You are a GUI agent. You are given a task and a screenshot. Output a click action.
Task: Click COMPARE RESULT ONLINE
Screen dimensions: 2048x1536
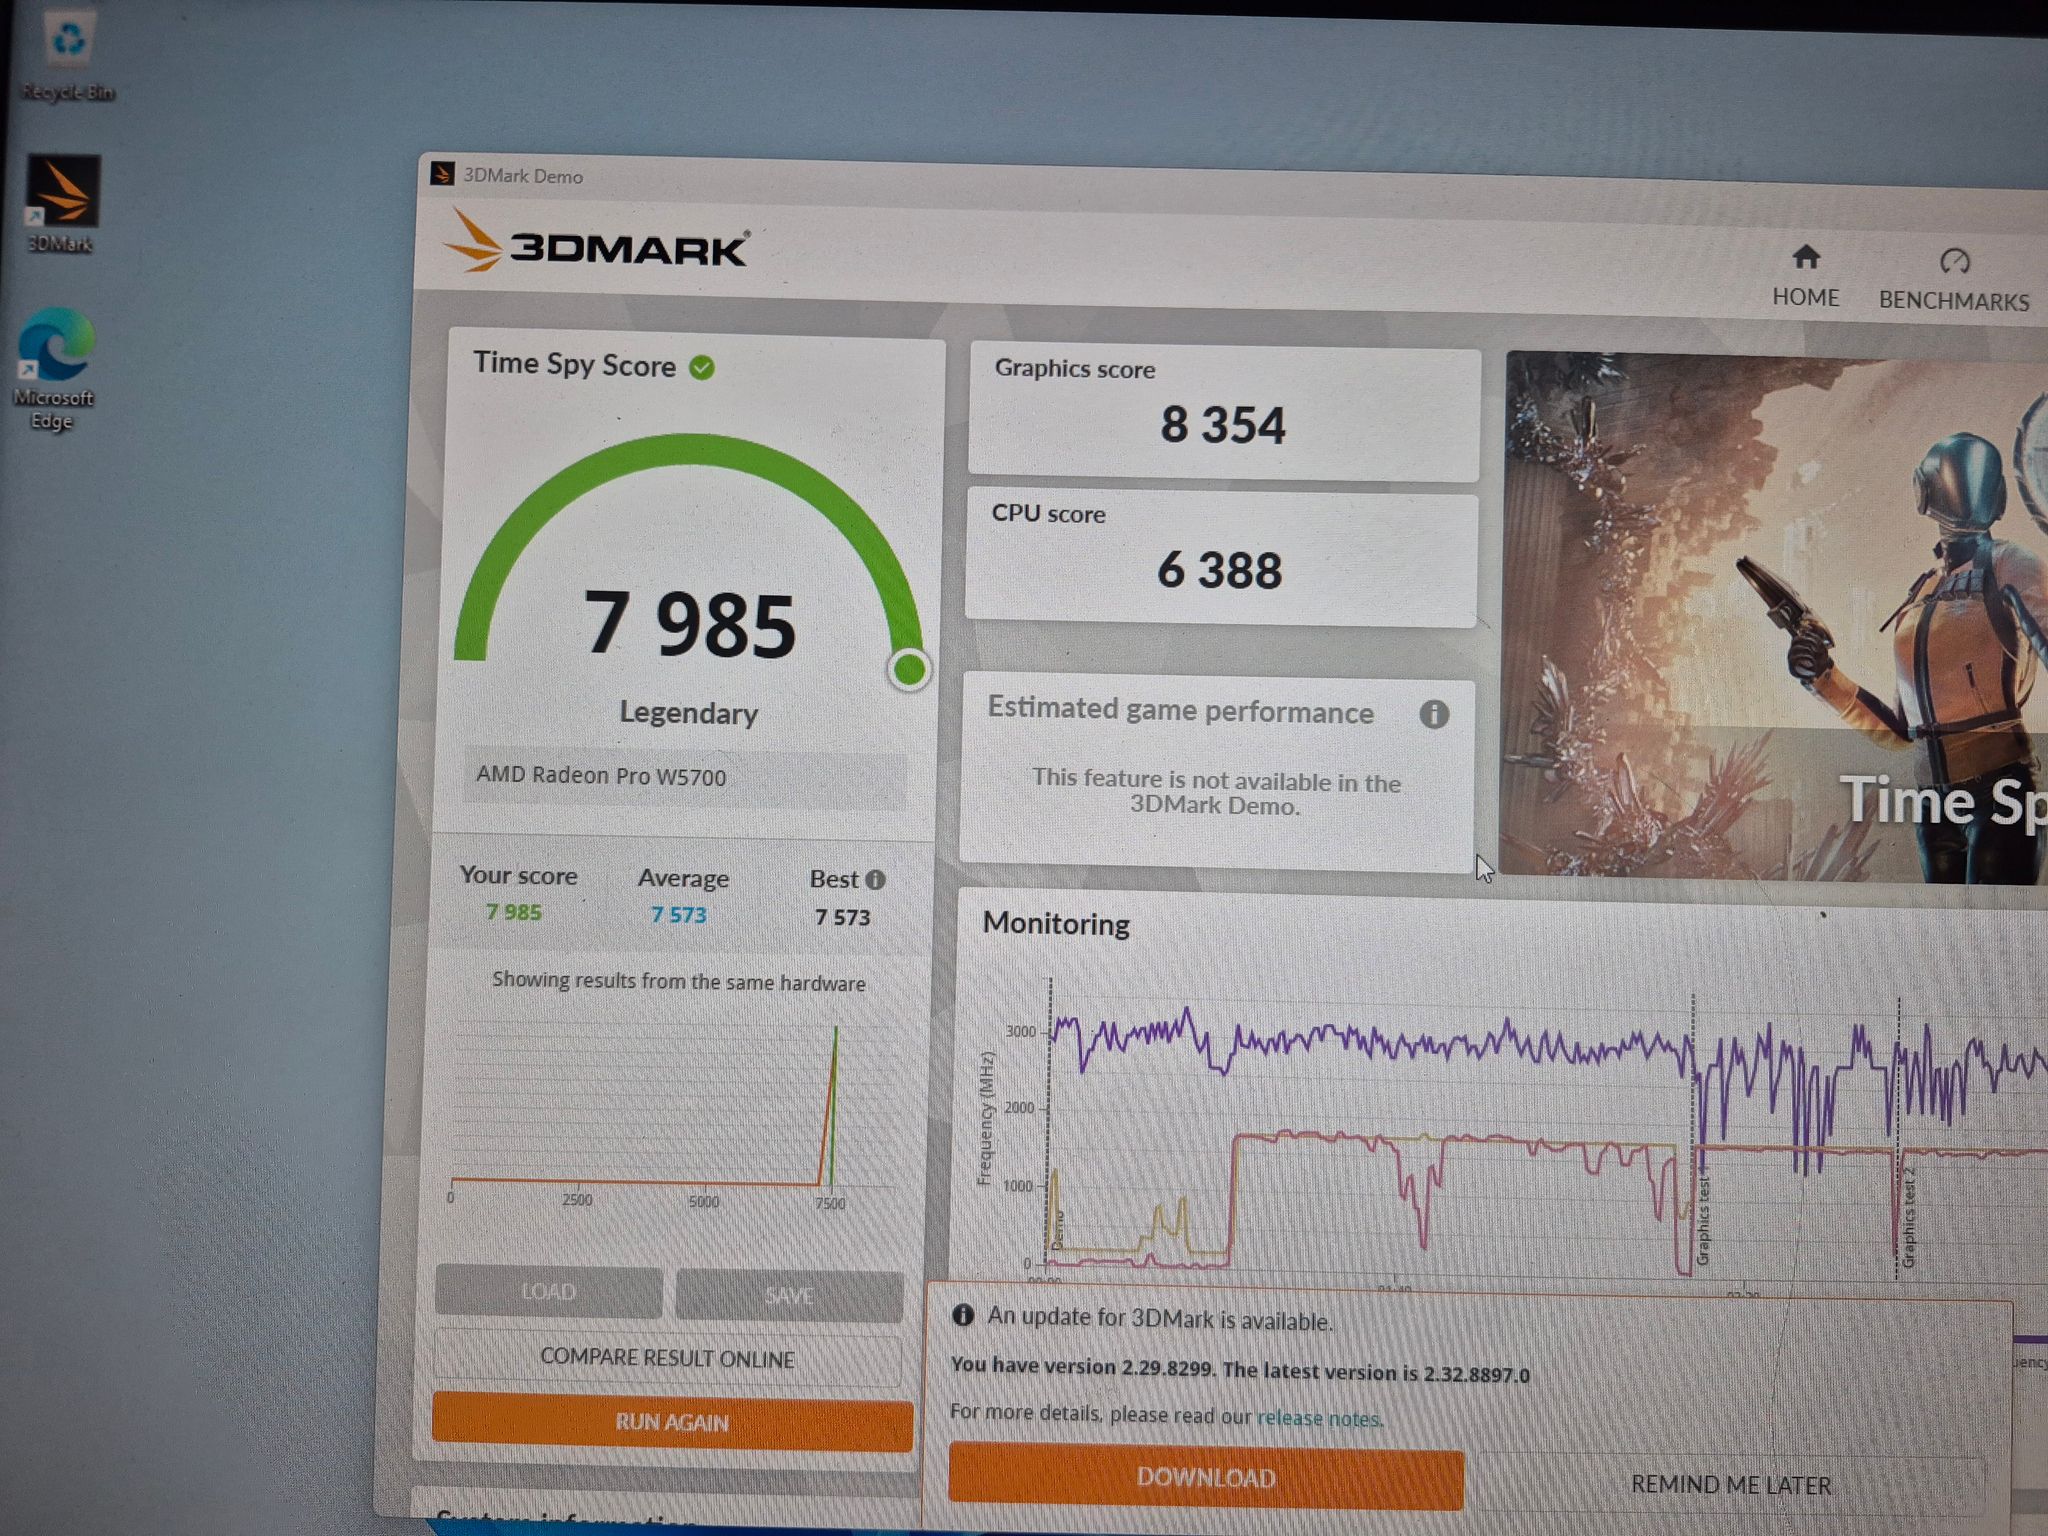coord(667,1357)
